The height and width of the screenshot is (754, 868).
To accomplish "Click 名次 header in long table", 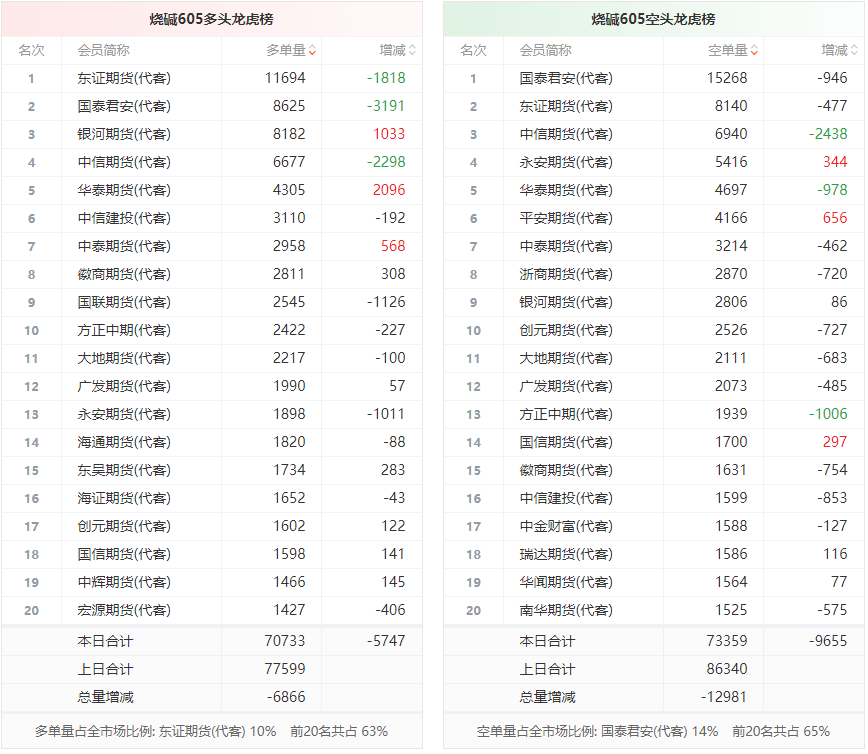I will tap(32, 50).
